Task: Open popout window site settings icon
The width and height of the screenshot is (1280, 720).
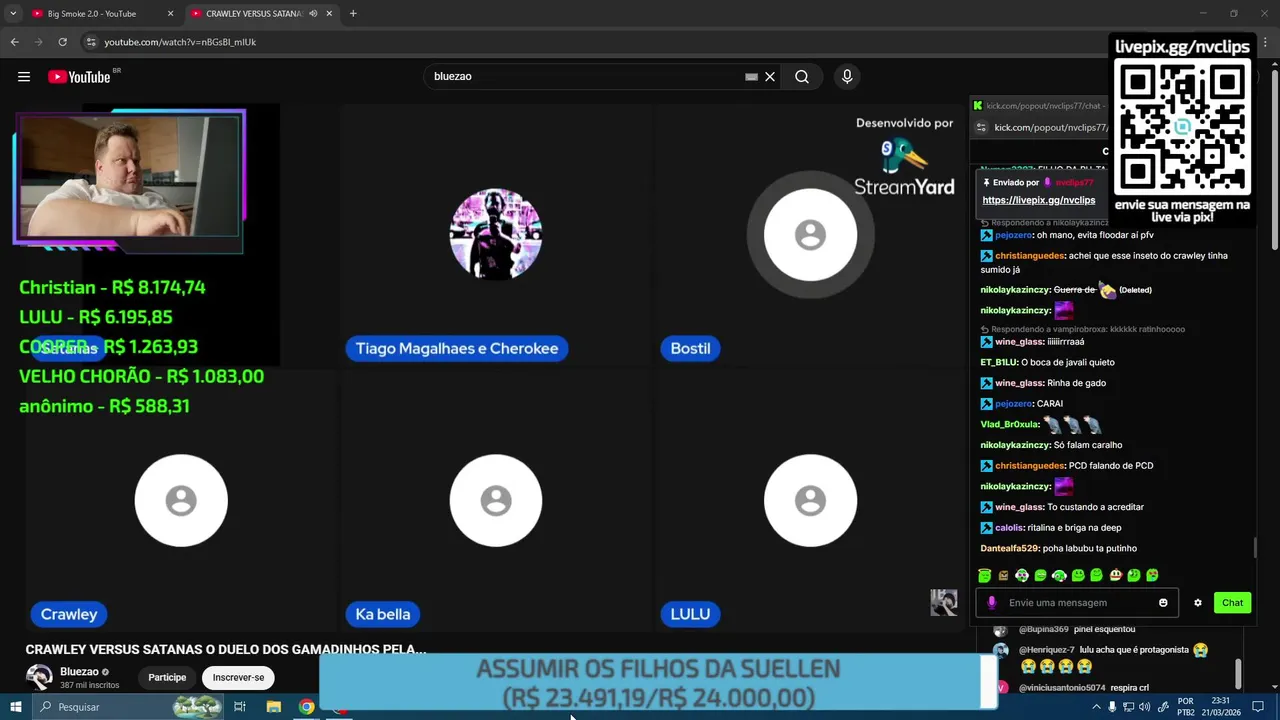Action: click(981, 128)
